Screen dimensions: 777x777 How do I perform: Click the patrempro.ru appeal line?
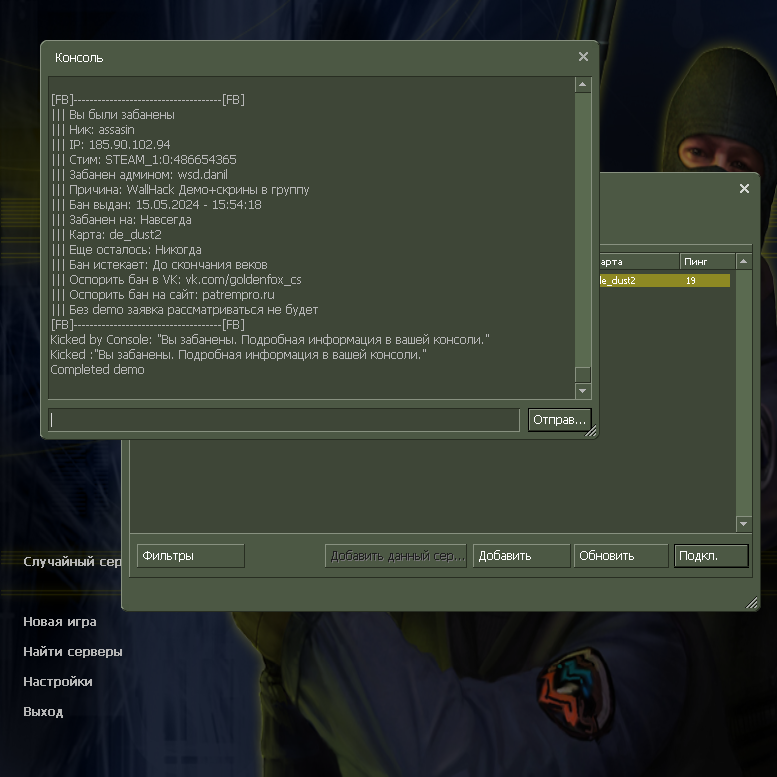click(x=163, y=294)
